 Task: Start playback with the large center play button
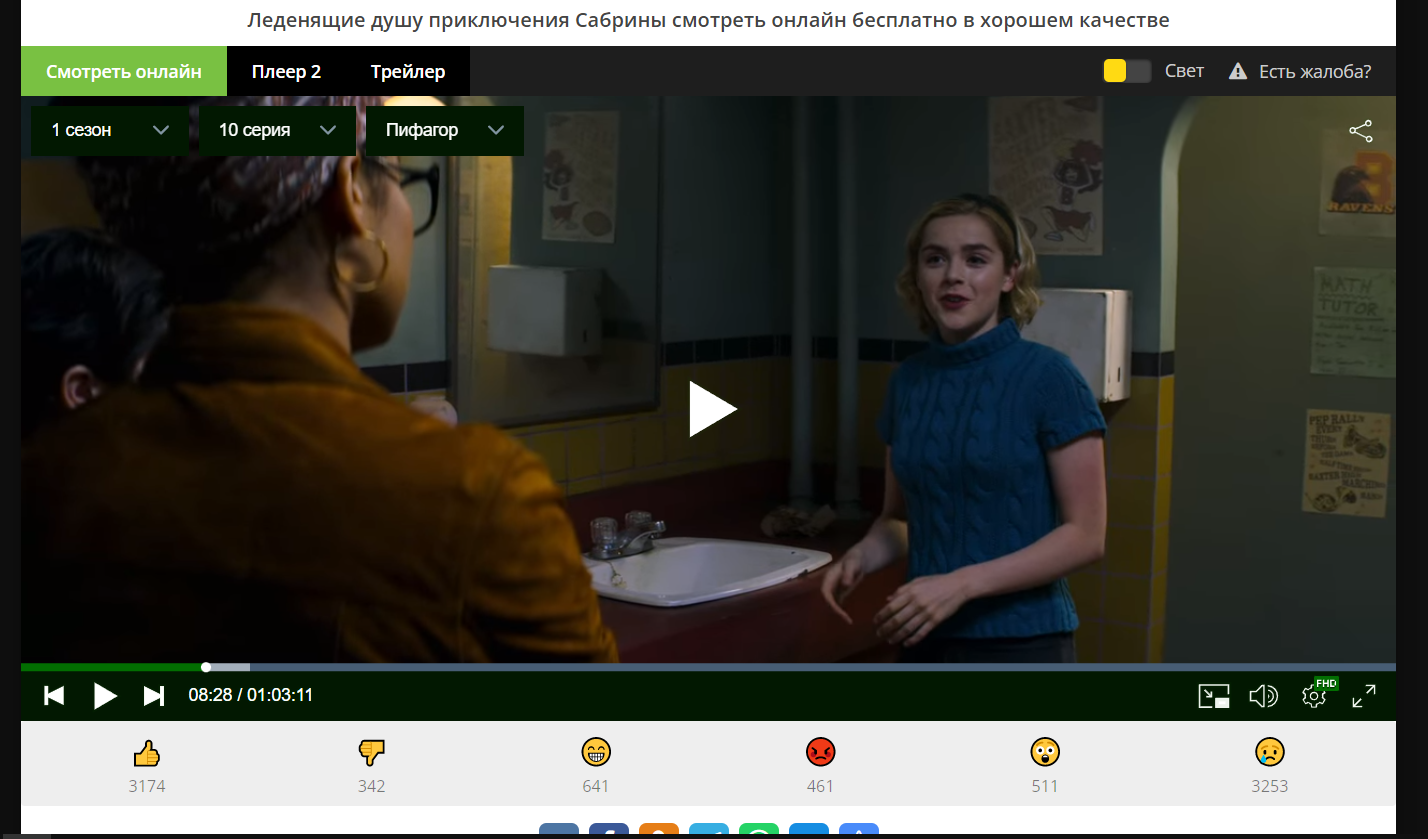pos(712,409)
